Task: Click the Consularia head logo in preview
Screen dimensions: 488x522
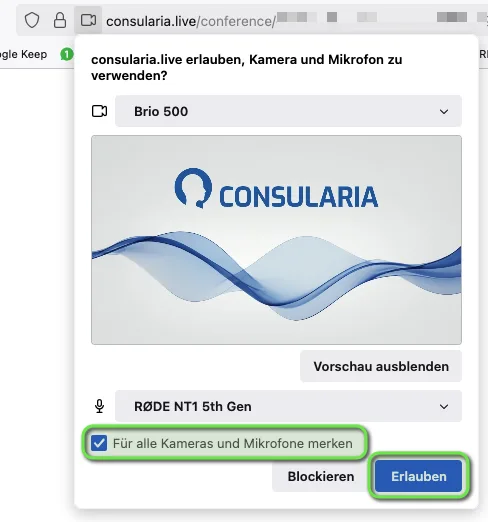Action: click(193, 188)
